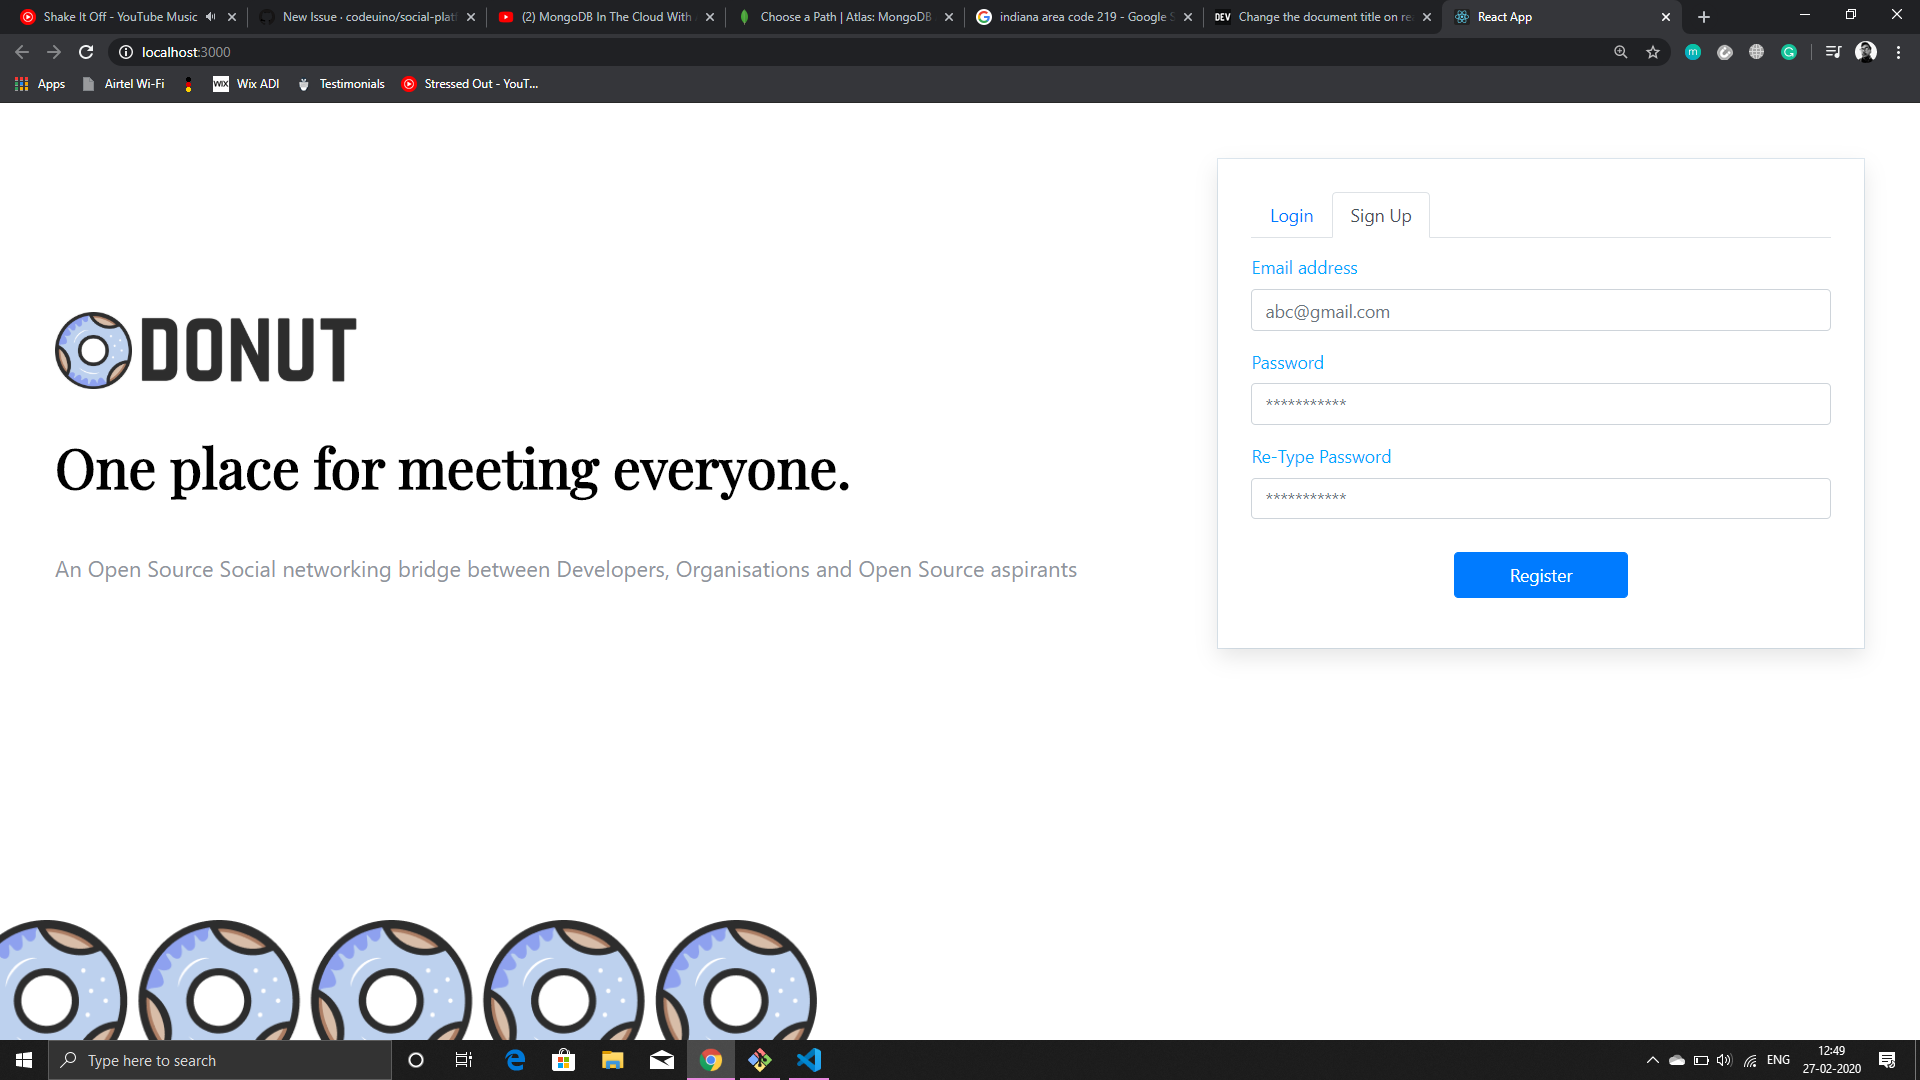Screen dimensions: 1920x1080
Task: Open Chrome three-dot menu
Action: (x=1898, y=52)
